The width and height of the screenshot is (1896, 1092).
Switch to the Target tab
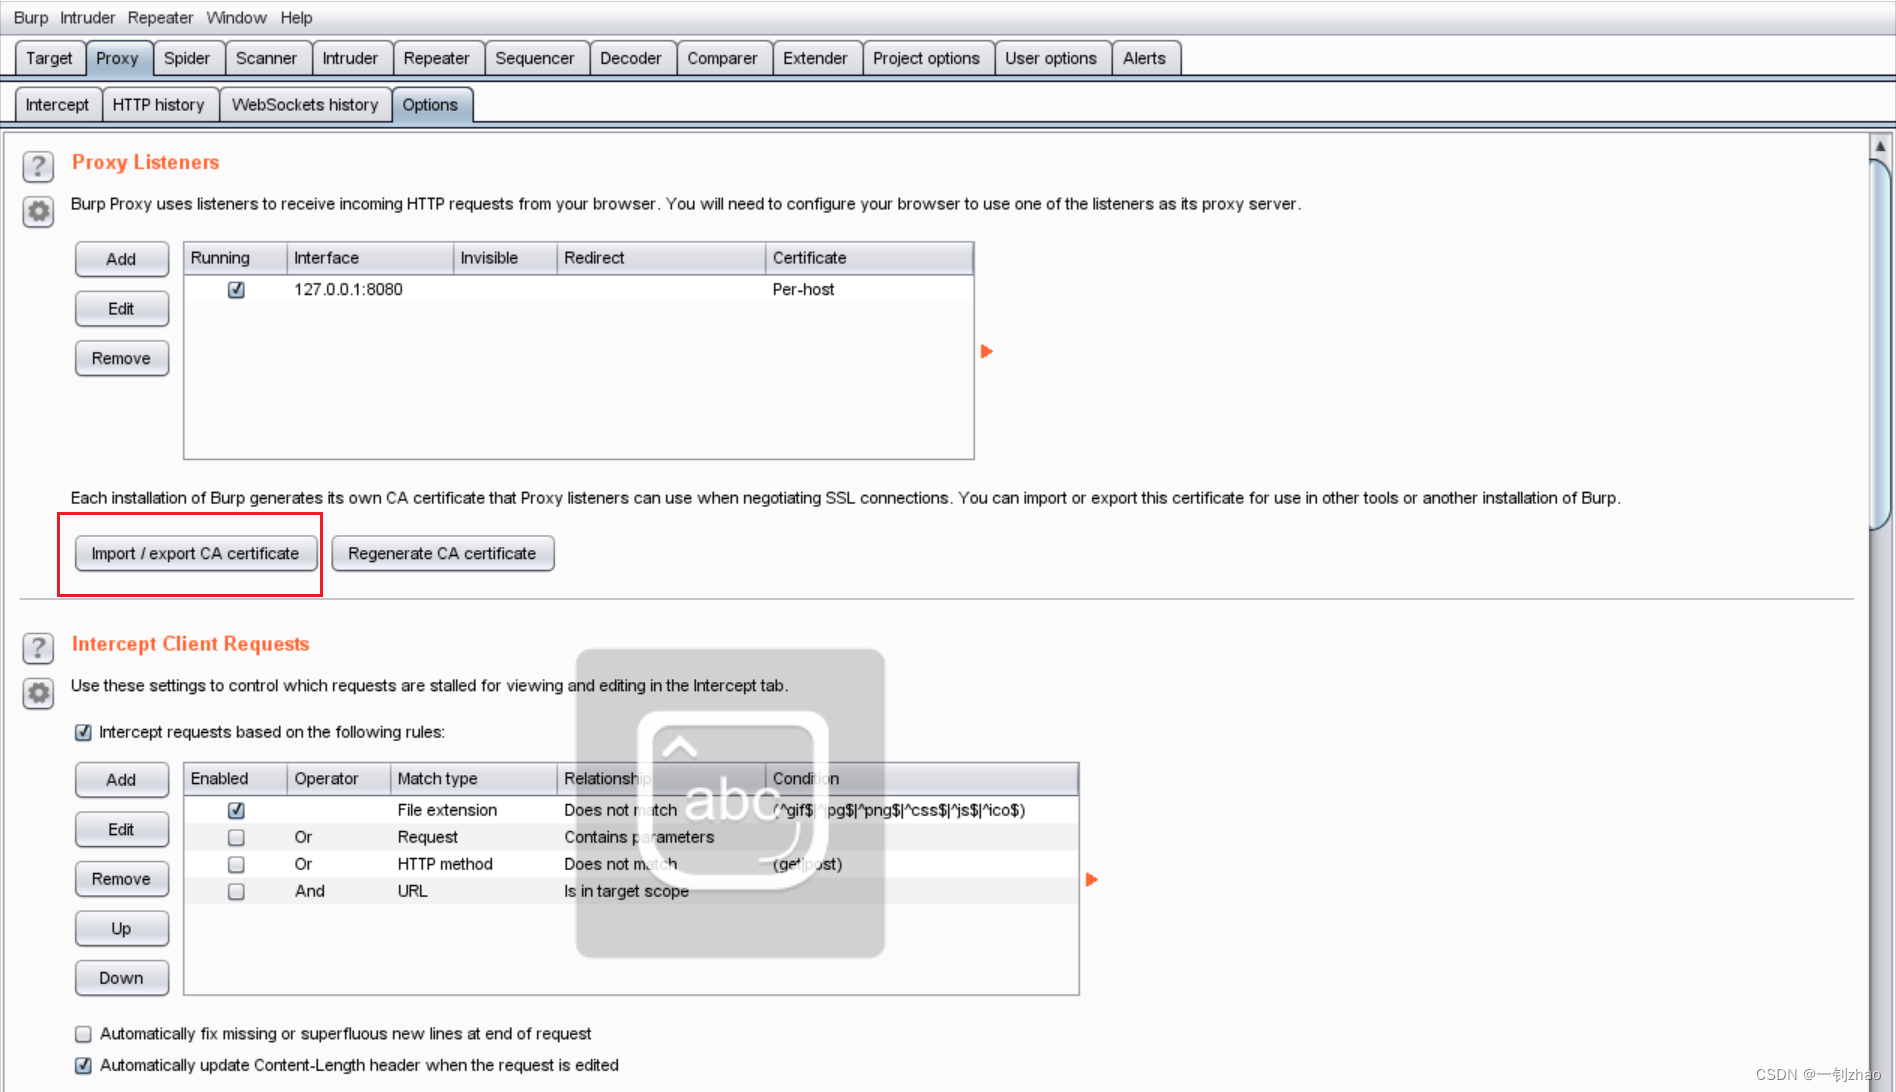coord(49,58)
